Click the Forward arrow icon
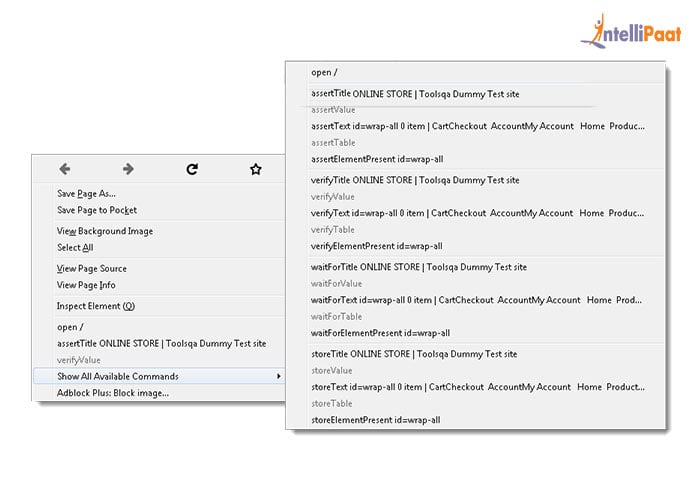The width and height of the screenshot is (700, 500). click(128, 169)
